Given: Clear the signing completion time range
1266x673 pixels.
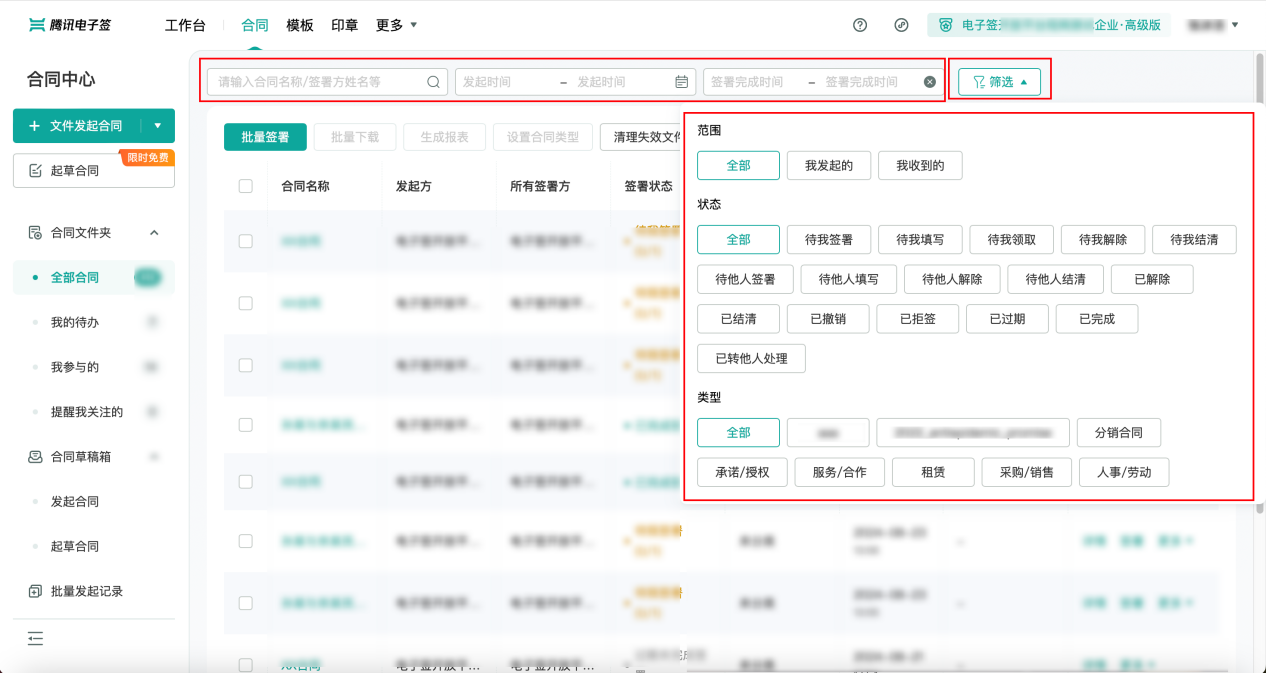Looking at the screenshot, I should pyautogui.click(x=930, y=82).
